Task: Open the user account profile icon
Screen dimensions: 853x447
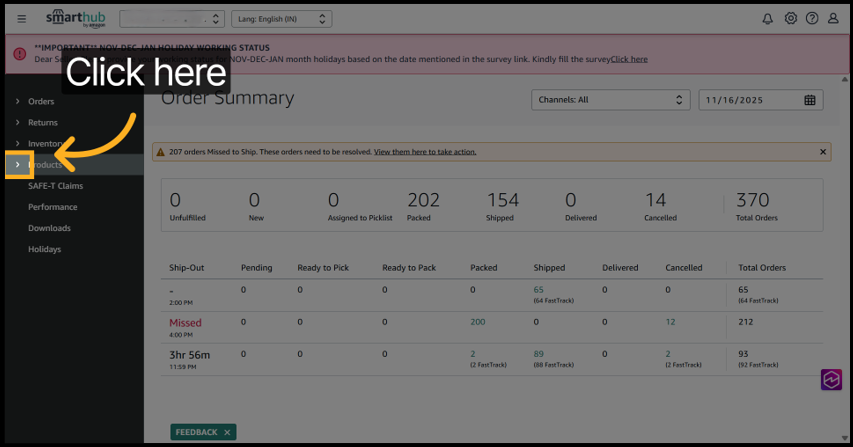Action: 833,19
